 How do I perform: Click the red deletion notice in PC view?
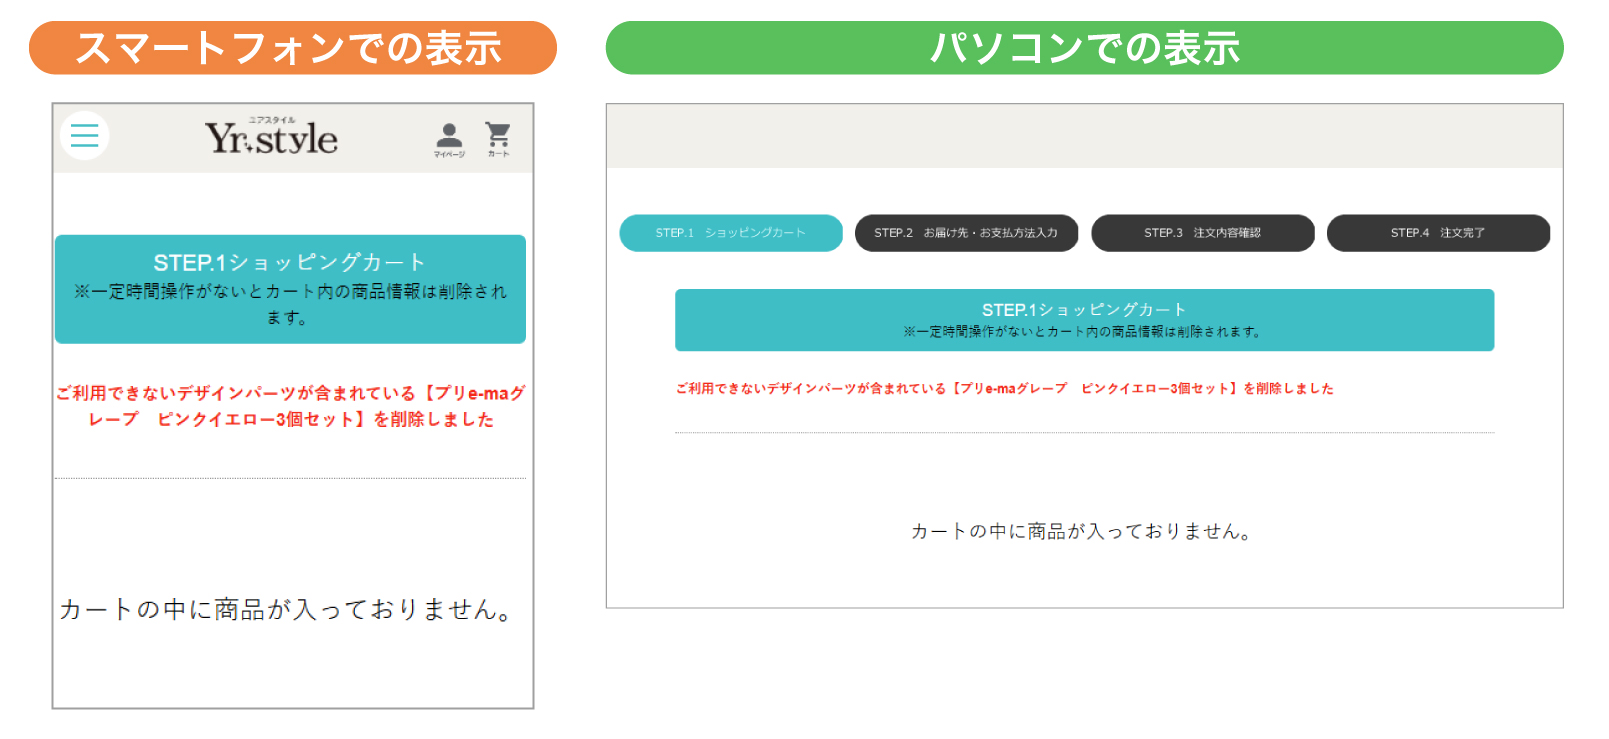(1004, 389)
